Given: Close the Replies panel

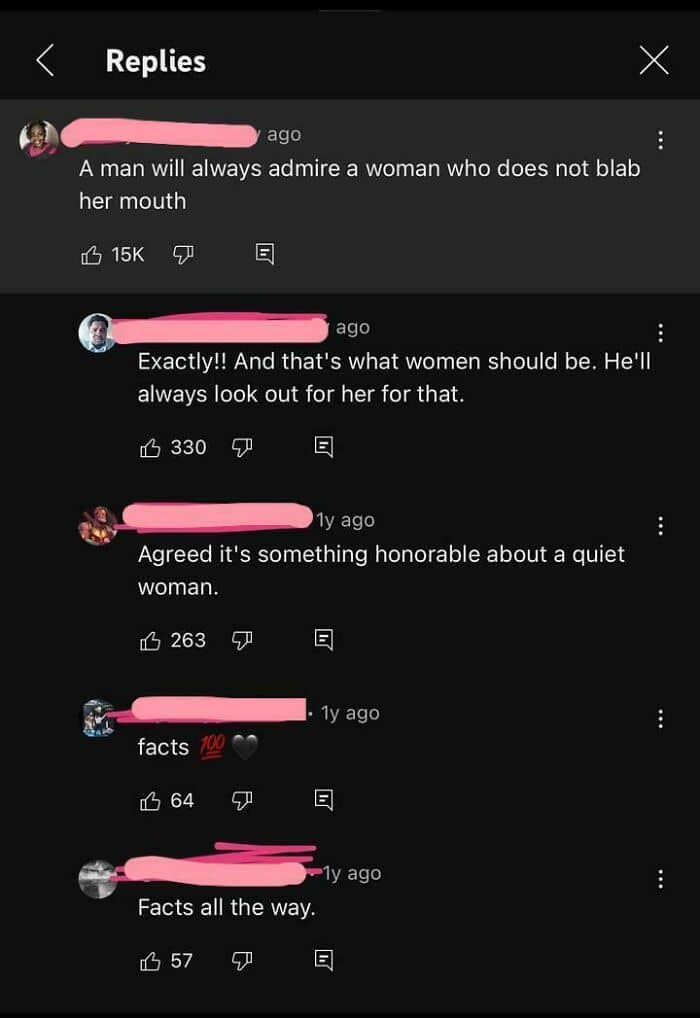Looking at the screenshot, I should click(654, 61).
